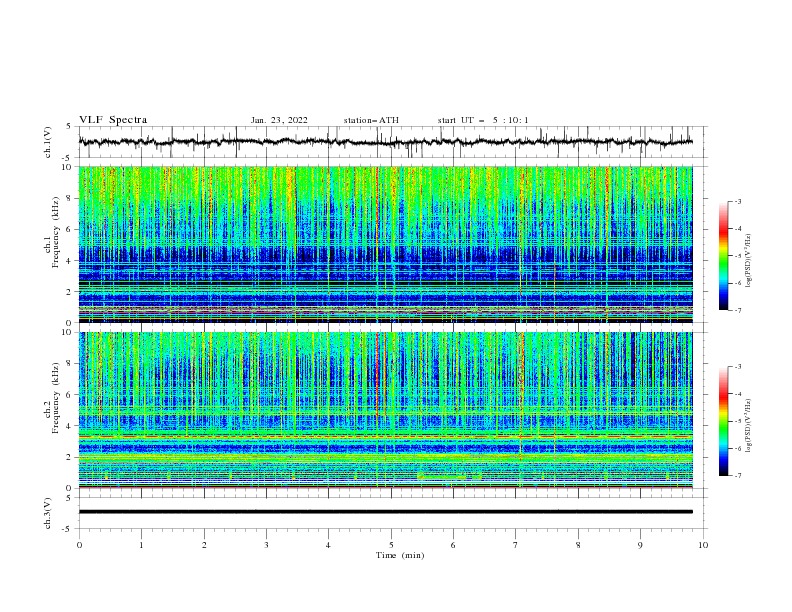Click the ch.2 color bar "log(PSD)(V²/Hz)" label

[749, 426]
